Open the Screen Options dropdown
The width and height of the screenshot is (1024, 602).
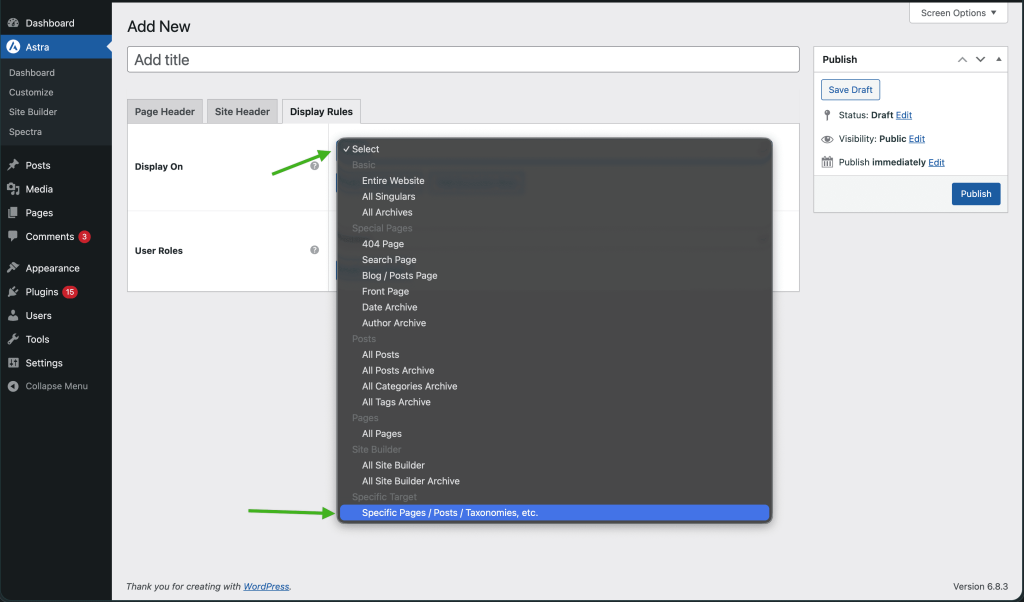click(x=957, y=12)
